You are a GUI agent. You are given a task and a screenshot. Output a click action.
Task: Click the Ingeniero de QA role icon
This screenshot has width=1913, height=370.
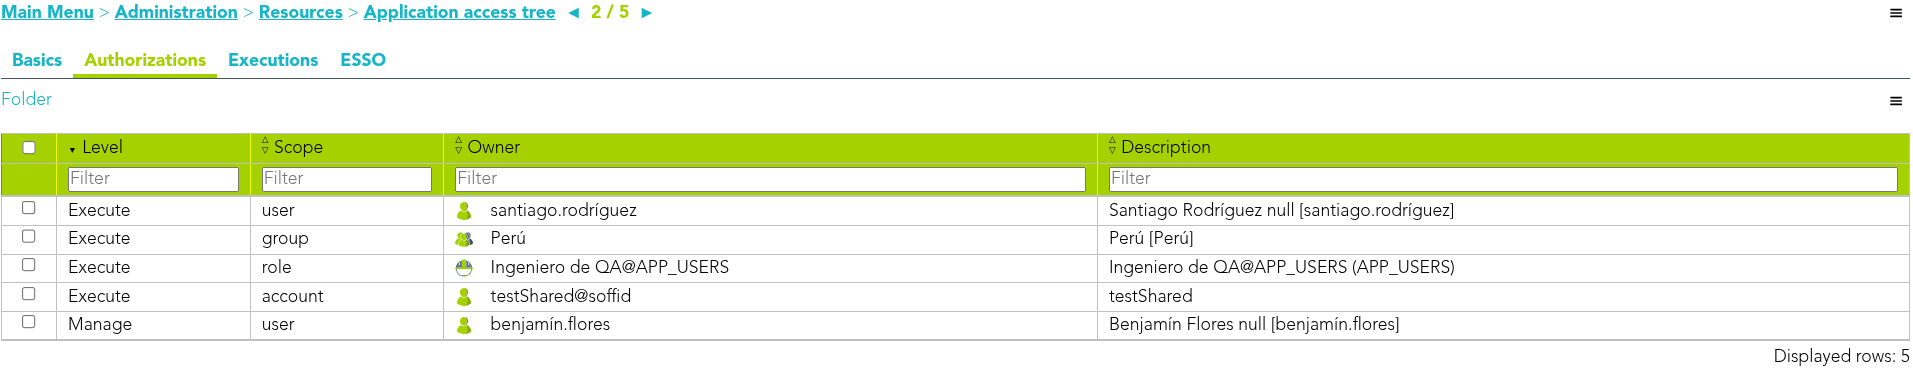pyautogui.click(x=464, y=268)
